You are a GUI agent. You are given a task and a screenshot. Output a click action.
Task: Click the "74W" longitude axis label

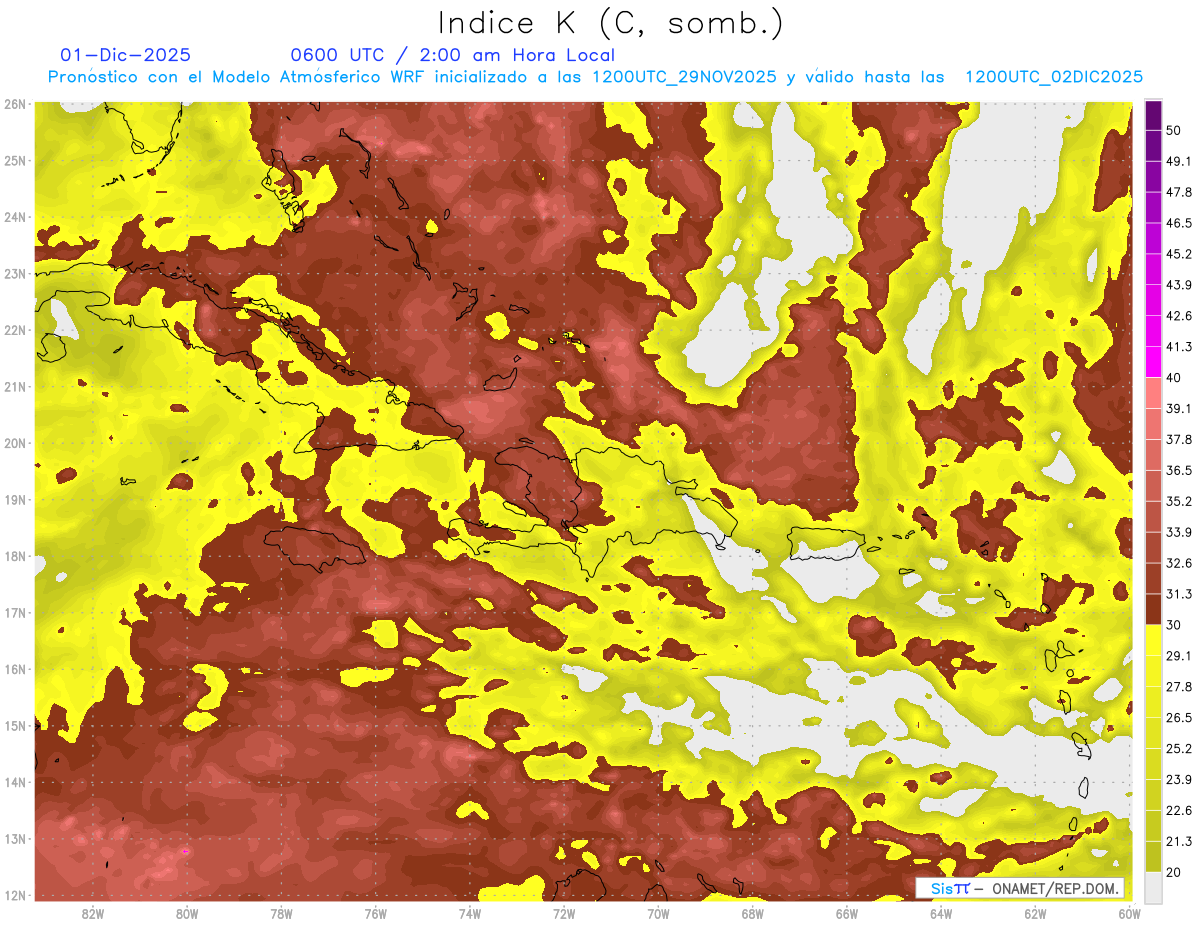pos(470,913)
